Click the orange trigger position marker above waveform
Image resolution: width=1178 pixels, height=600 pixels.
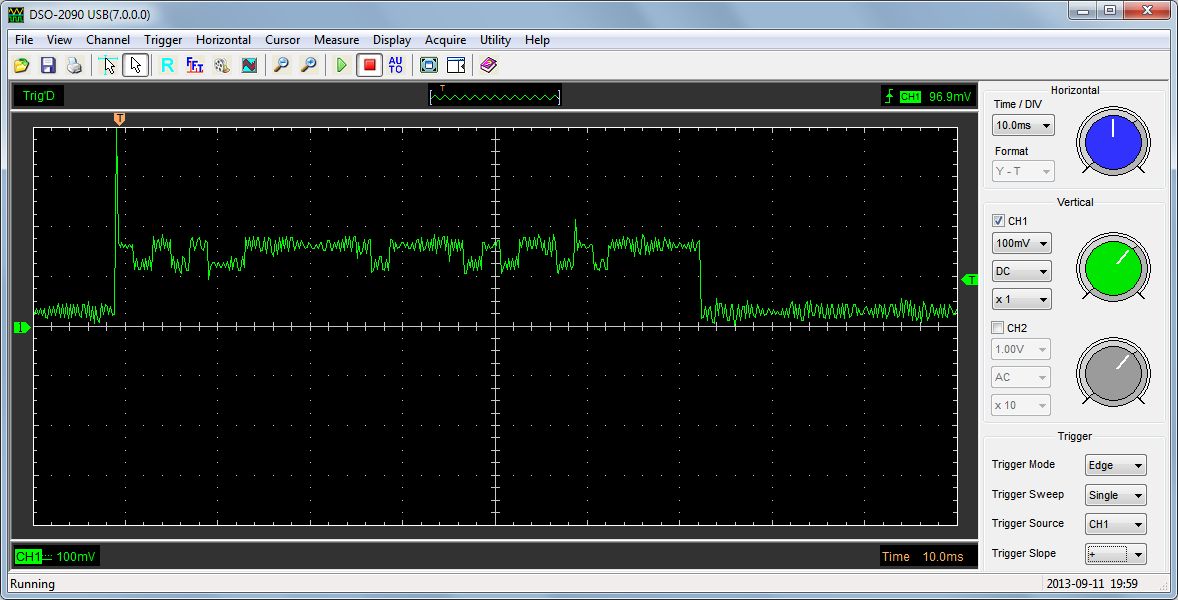click(119, 119)
